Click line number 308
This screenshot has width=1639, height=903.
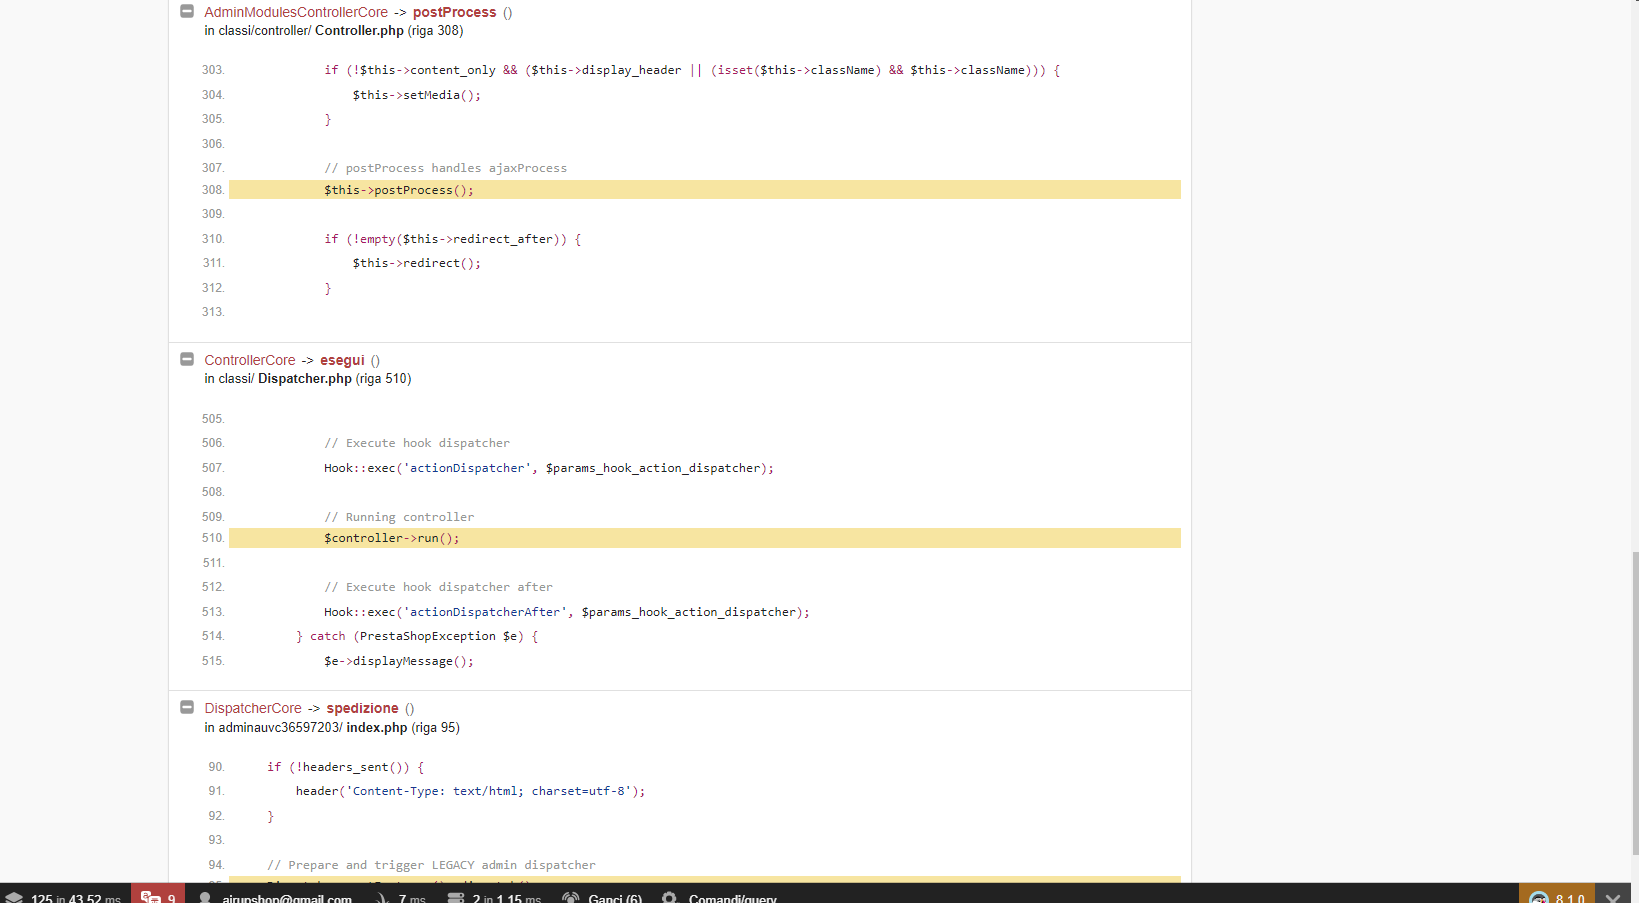click(212, 190)
